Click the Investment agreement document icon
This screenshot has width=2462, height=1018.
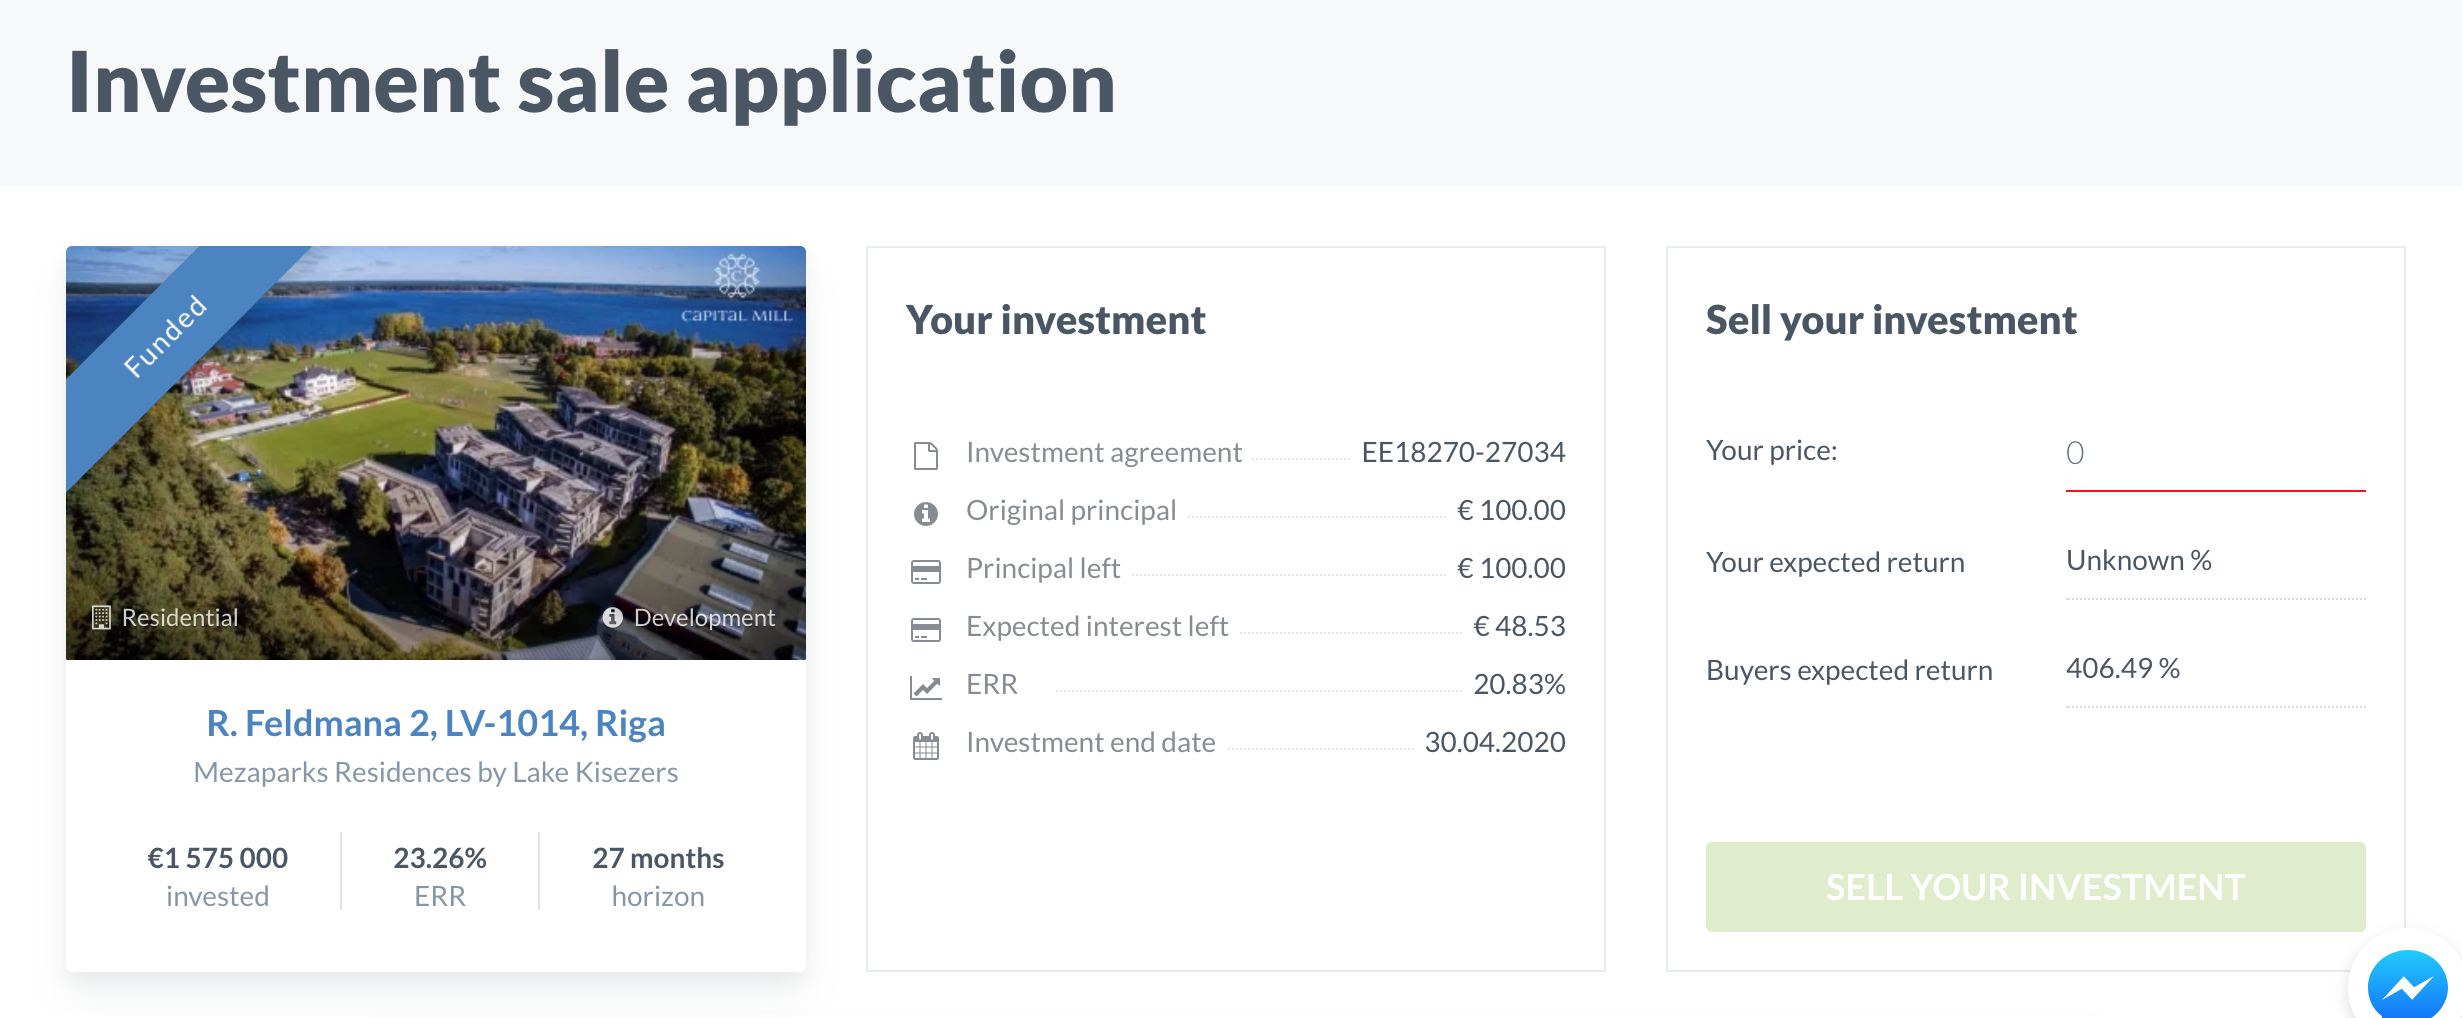coord(926,455)
